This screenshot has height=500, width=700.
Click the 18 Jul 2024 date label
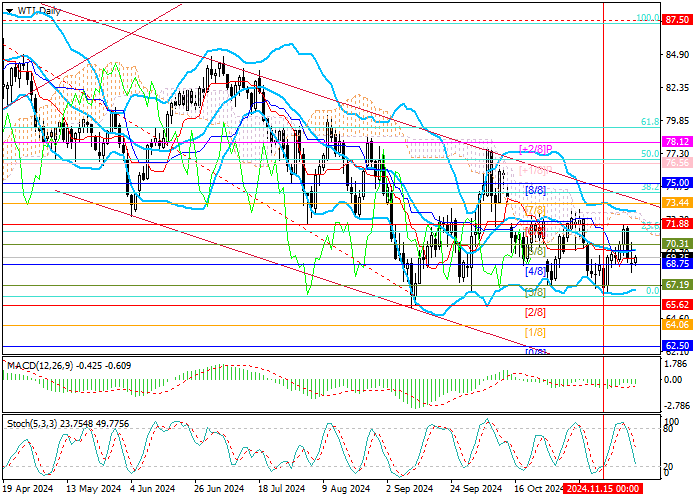[x=282, y=489]
